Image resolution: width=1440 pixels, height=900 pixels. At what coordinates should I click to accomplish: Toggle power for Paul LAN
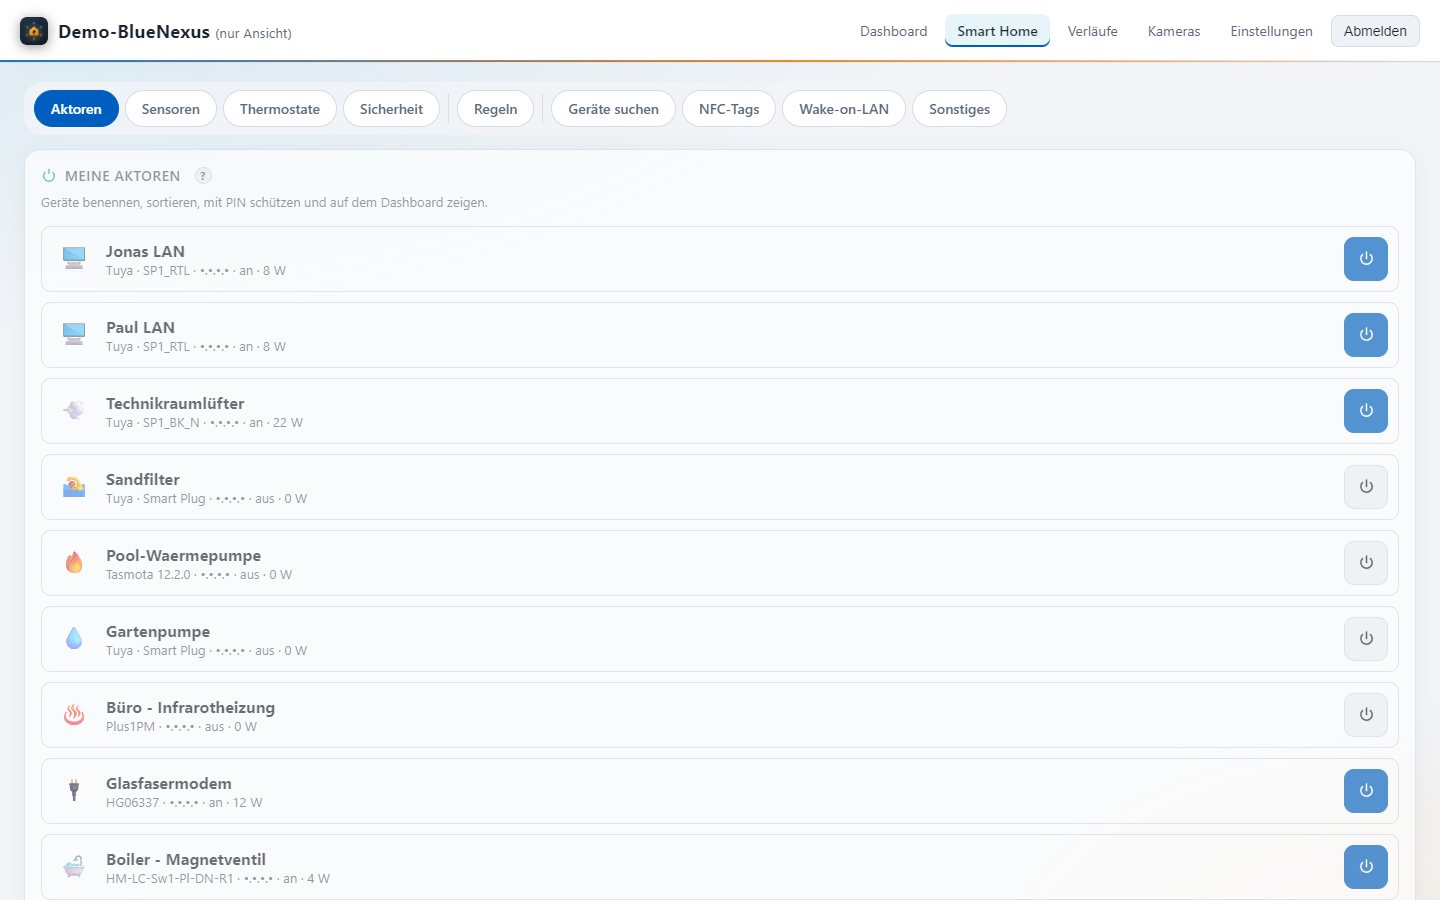point(1366,335)
